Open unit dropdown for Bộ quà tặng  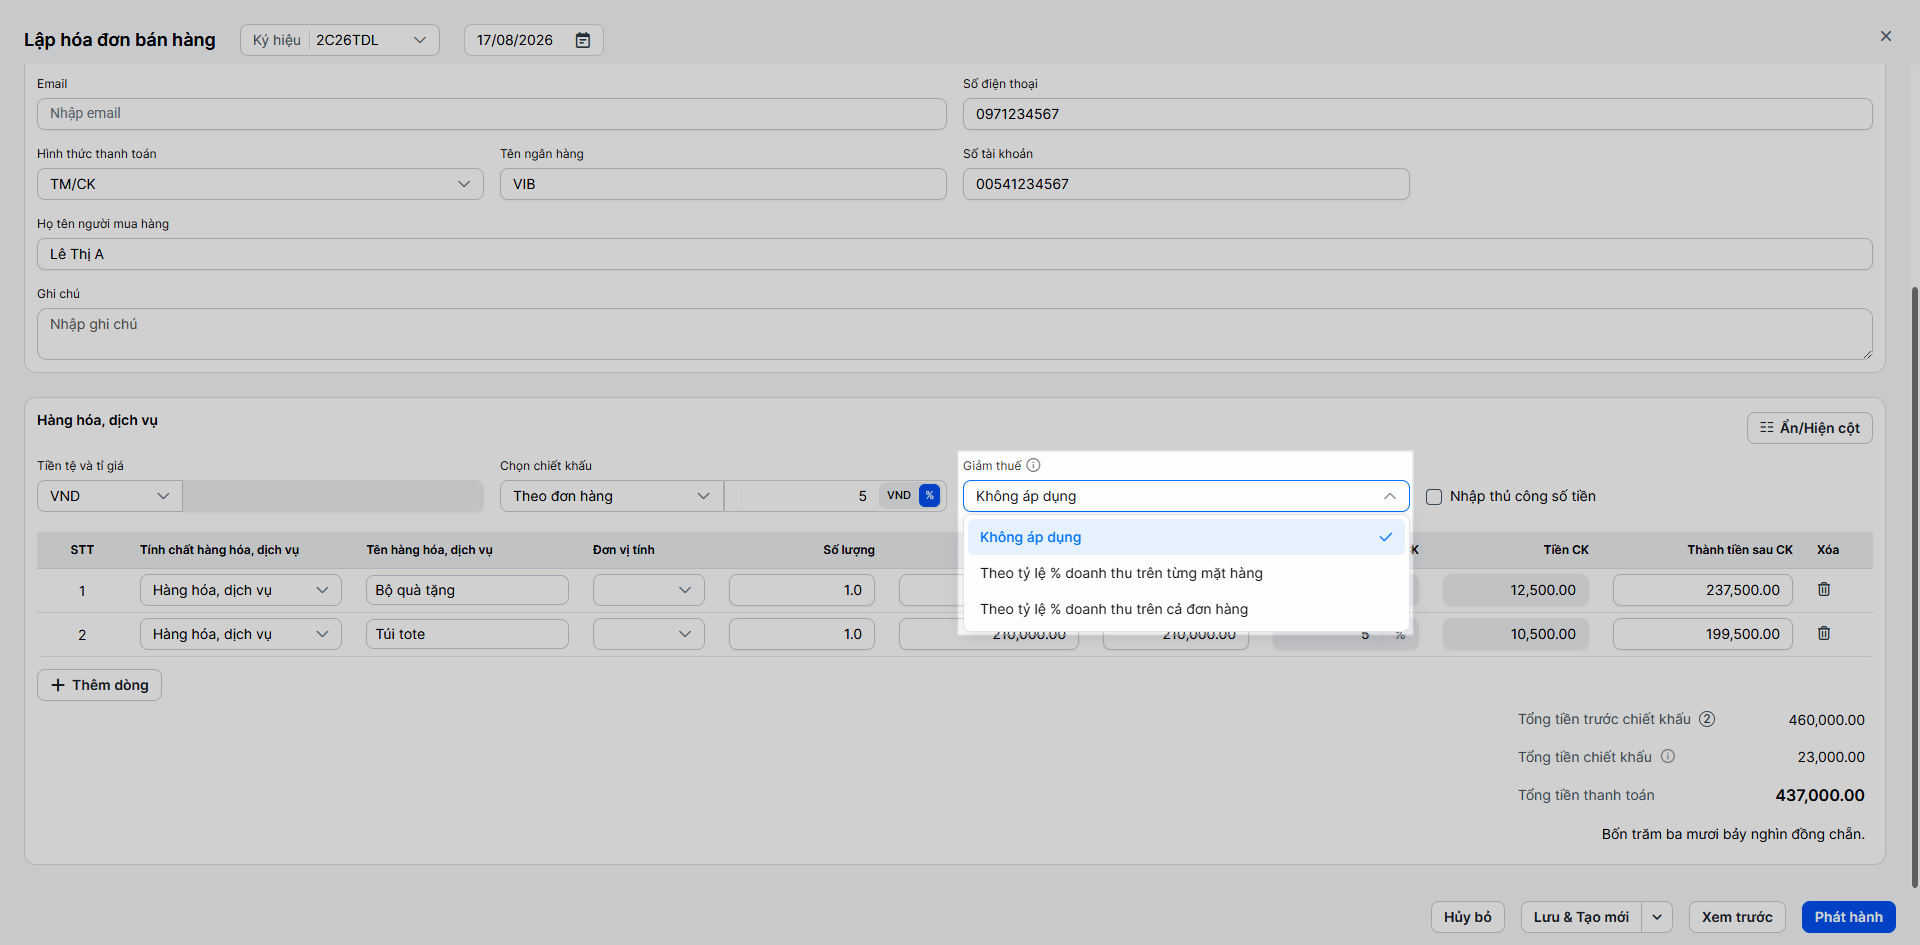click(x=649, y=590)
